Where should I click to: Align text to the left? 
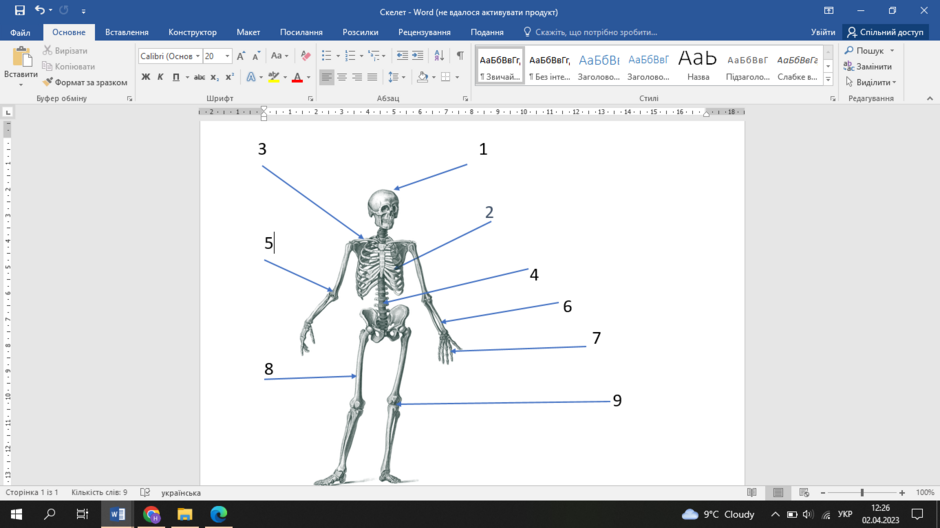click(x=327, y=77)
